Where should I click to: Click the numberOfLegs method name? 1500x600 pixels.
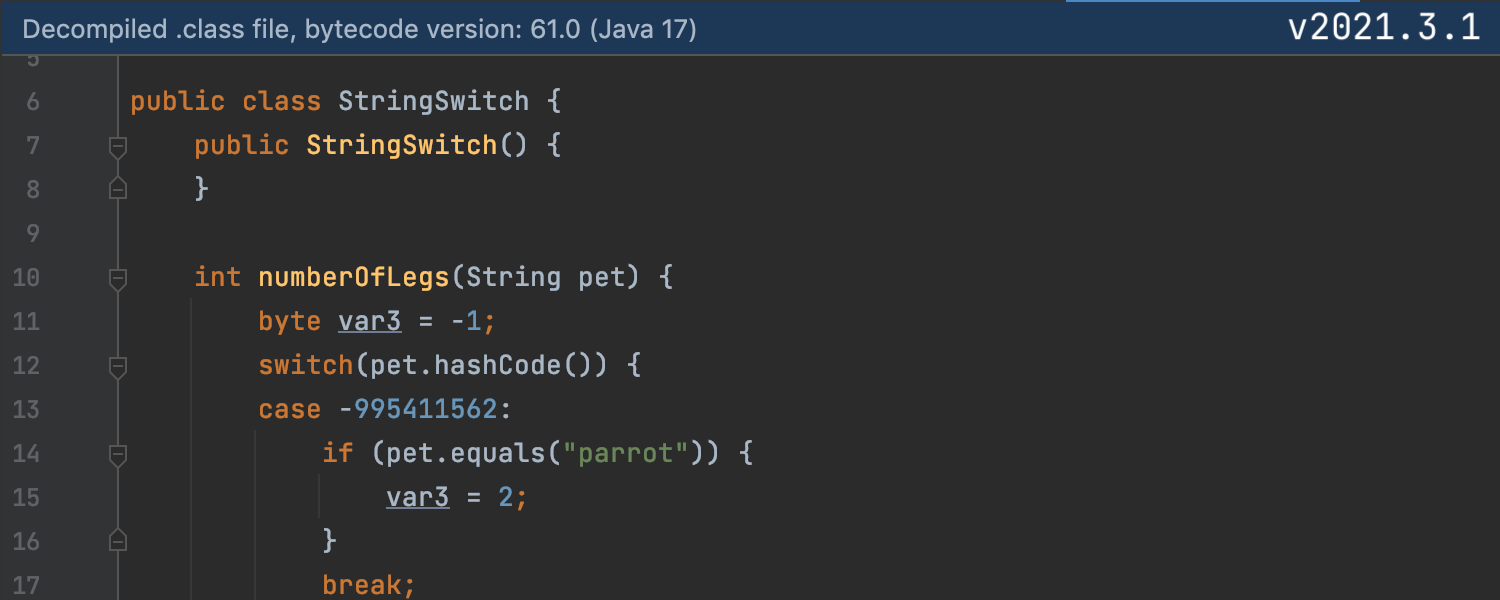pos(354,277)
